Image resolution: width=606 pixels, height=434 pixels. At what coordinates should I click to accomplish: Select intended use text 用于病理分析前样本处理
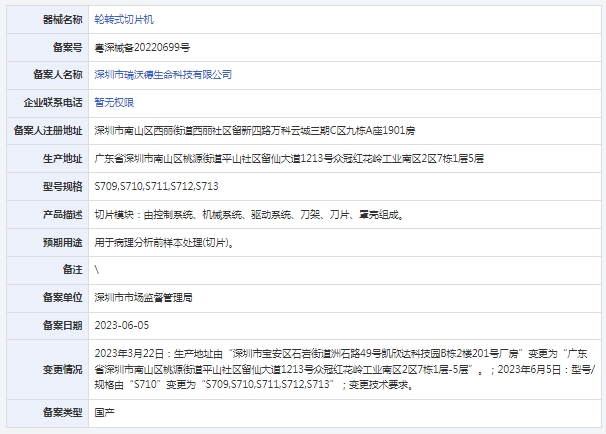(x=164, y=243)
